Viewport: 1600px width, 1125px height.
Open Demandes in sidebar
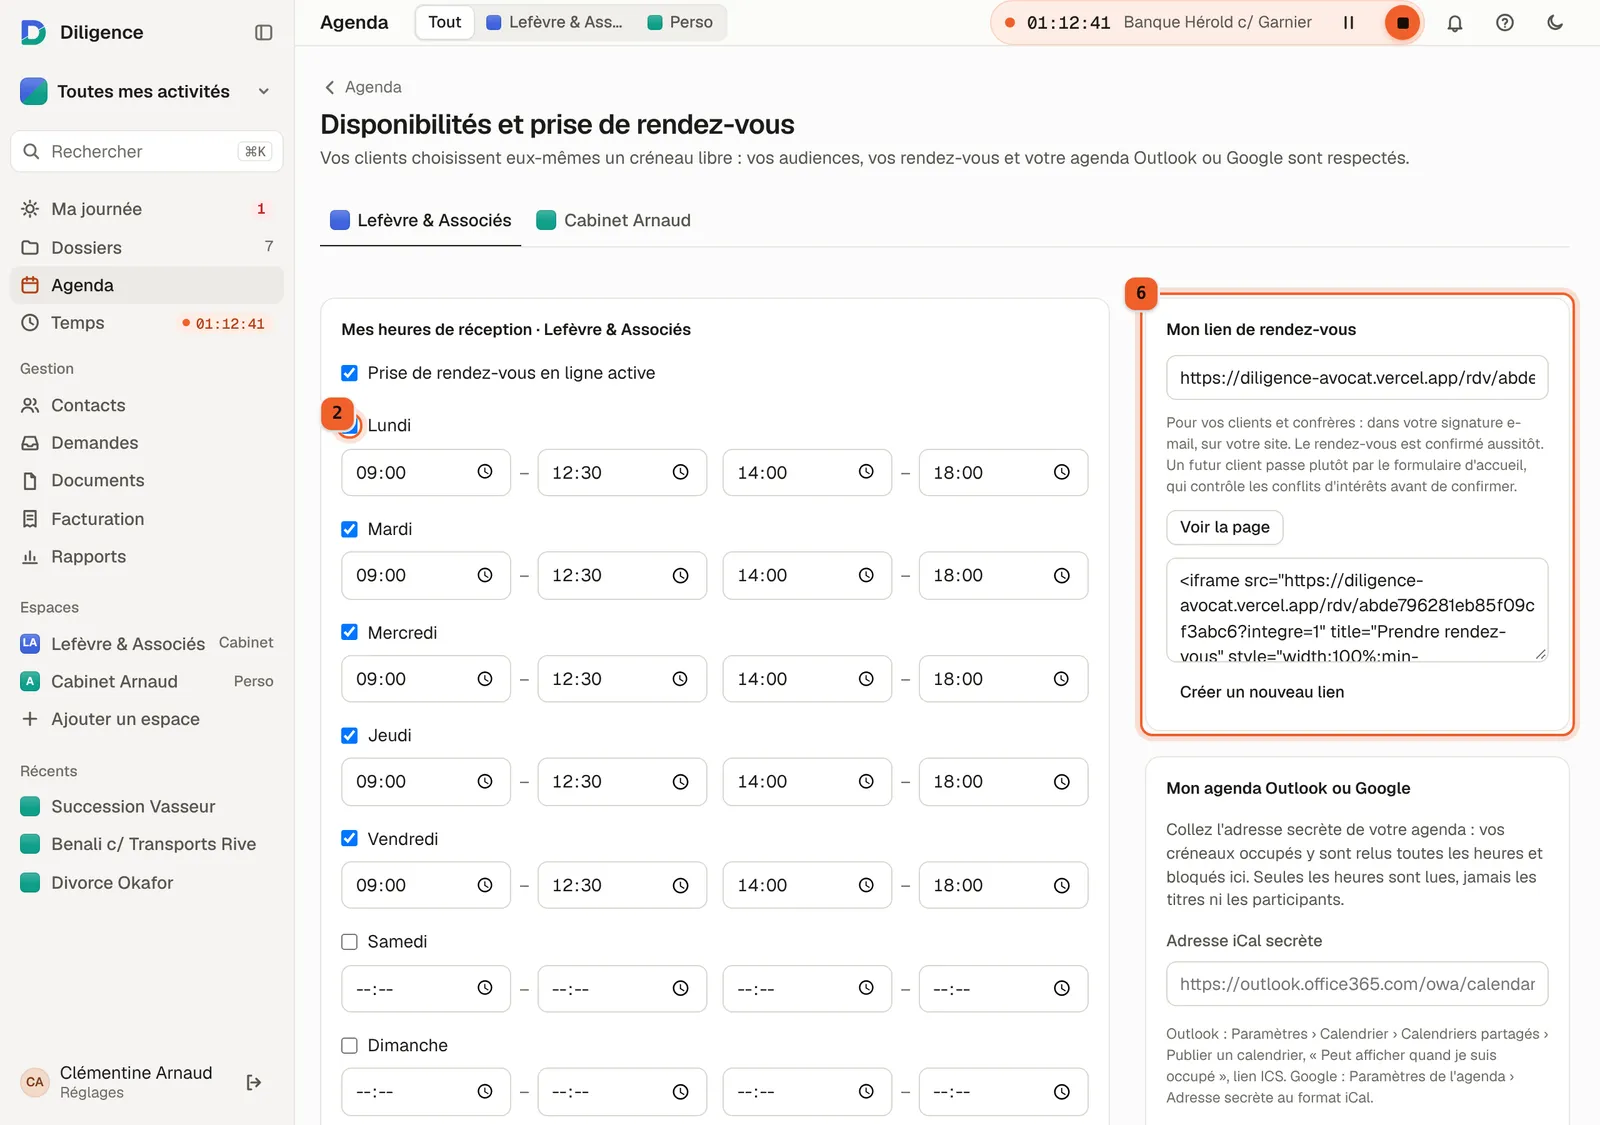147,443
